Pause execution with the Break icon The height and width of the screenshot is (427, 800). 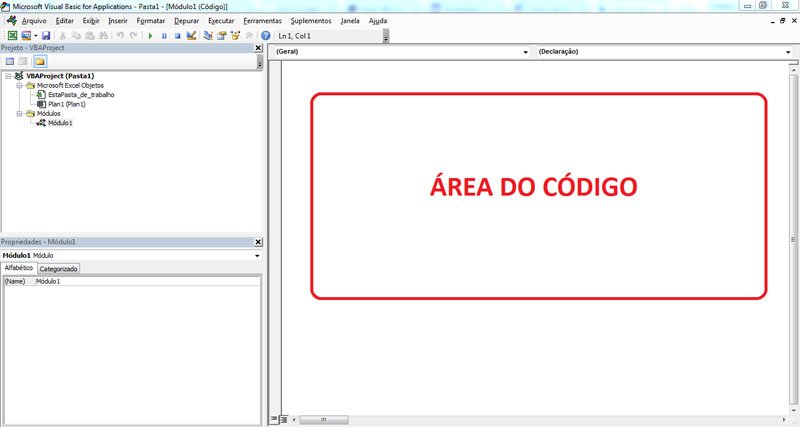click(164, 35)
